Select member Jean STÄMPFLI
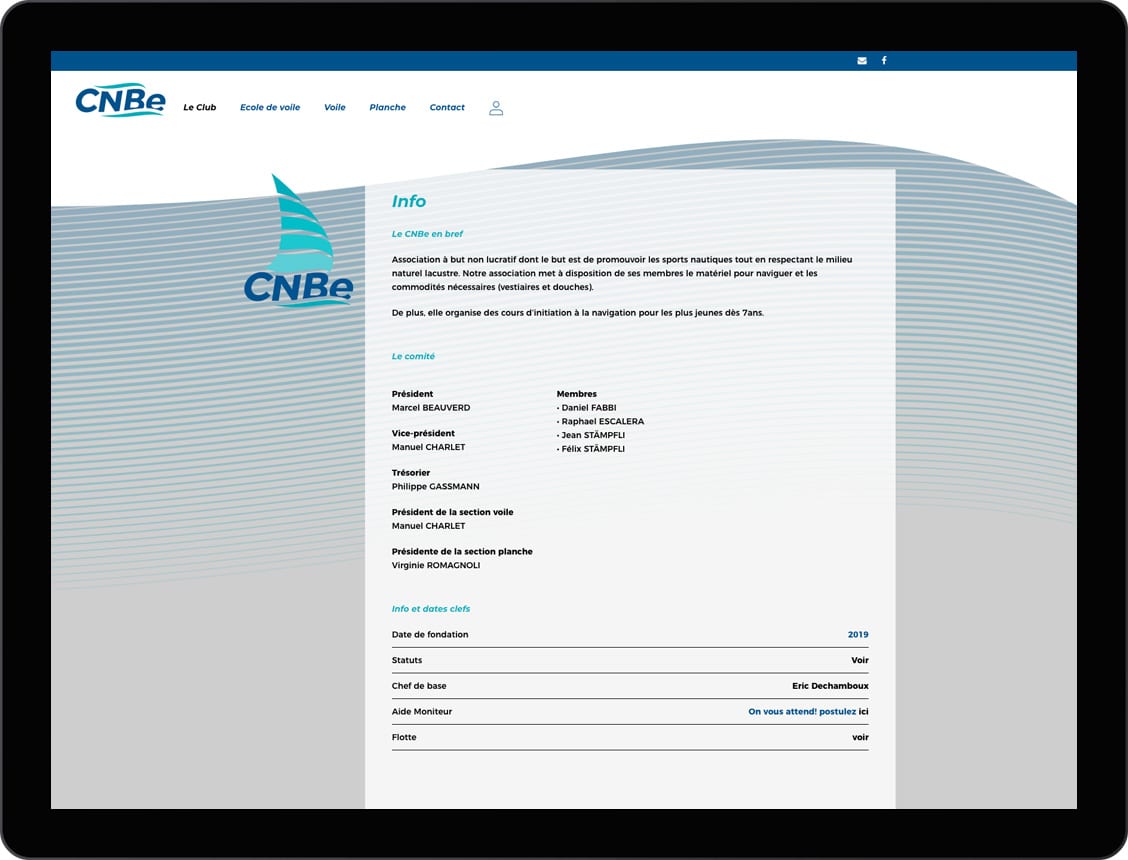 click(x=593, y=435)
